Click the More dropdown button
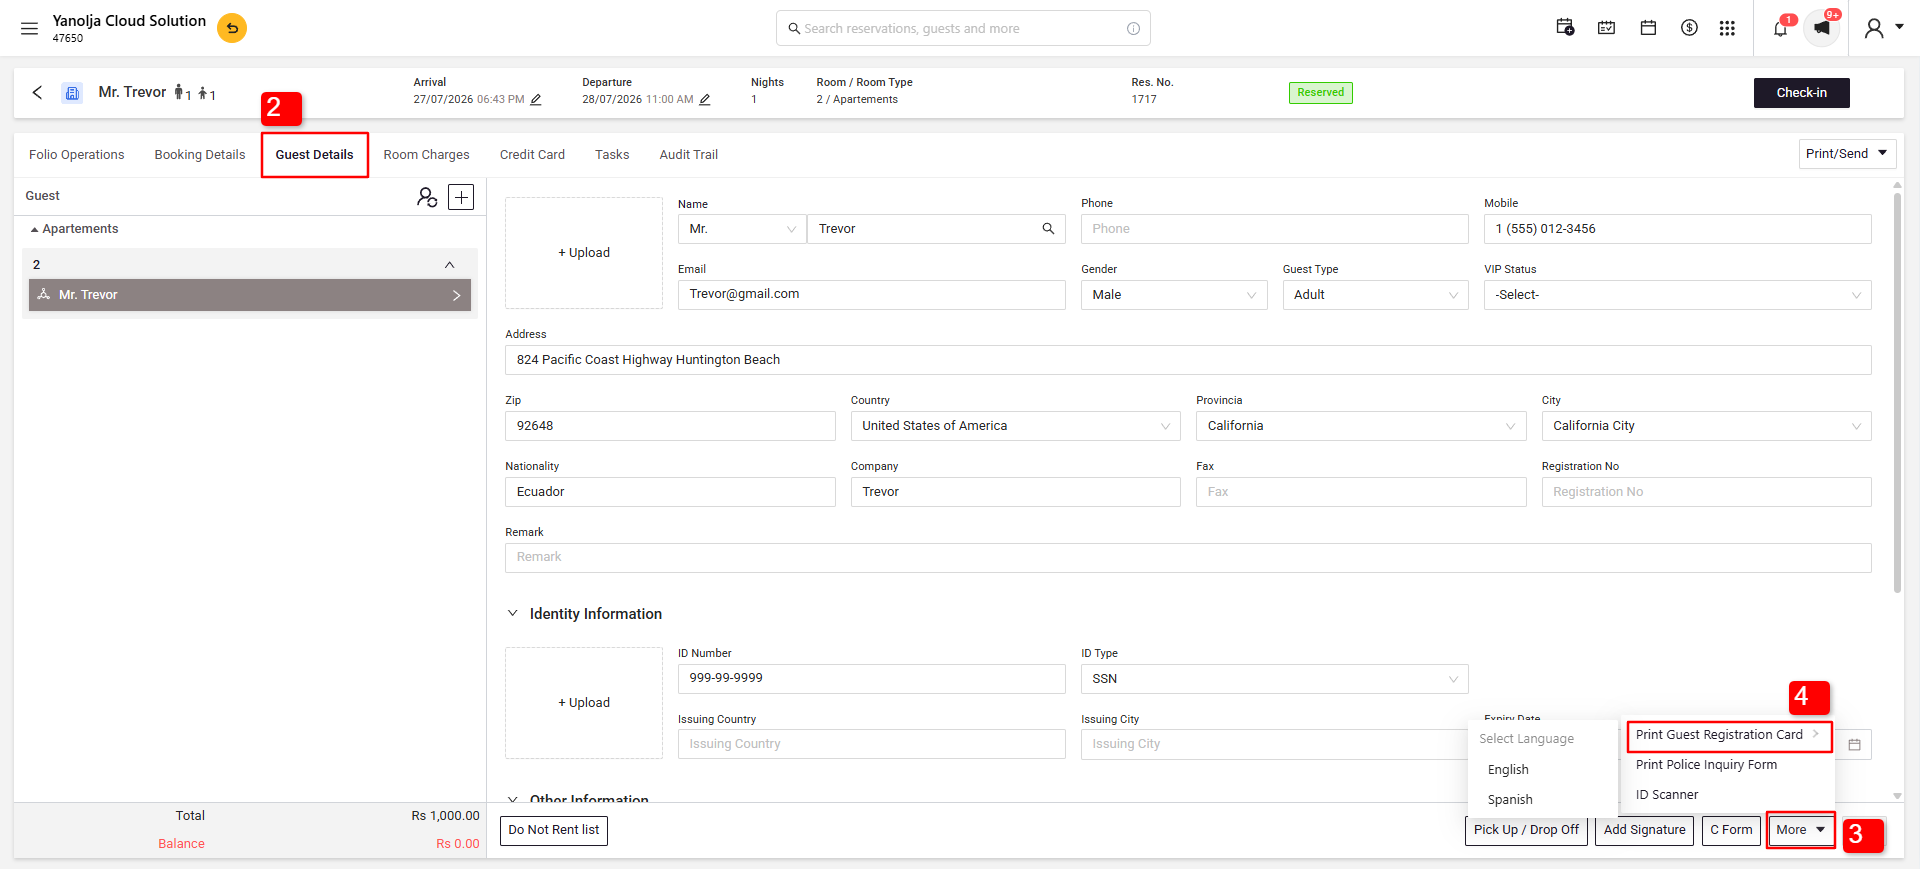Screen dimensions: 1920x869 click(x=1800, y=830)
